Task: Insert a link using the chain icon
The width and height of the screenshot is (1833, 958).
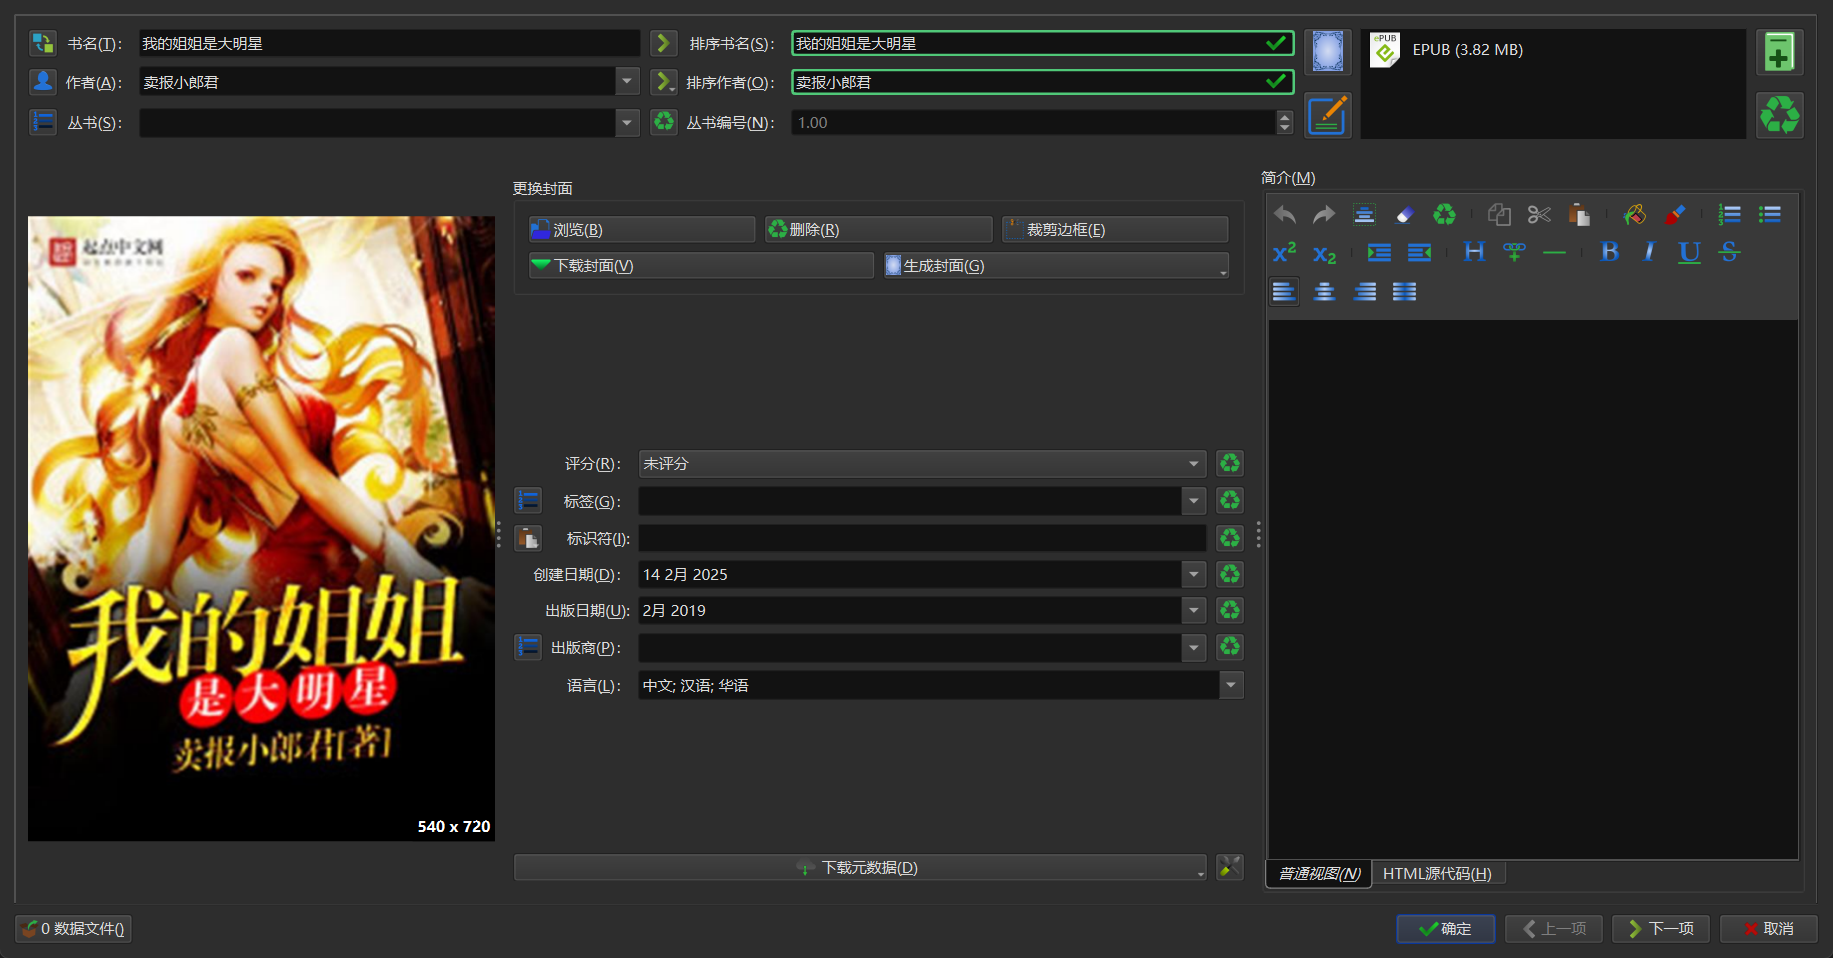Action: (x=1514, y=252)
